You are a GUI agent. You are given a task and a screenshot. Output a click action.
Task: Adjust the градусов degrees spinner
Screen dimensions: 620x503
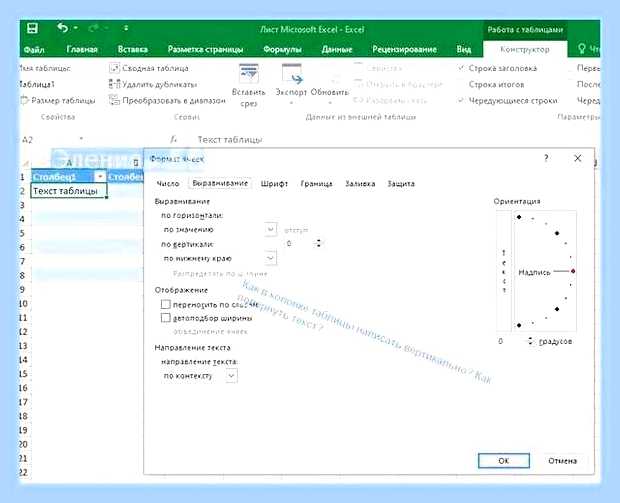point(531,341)
